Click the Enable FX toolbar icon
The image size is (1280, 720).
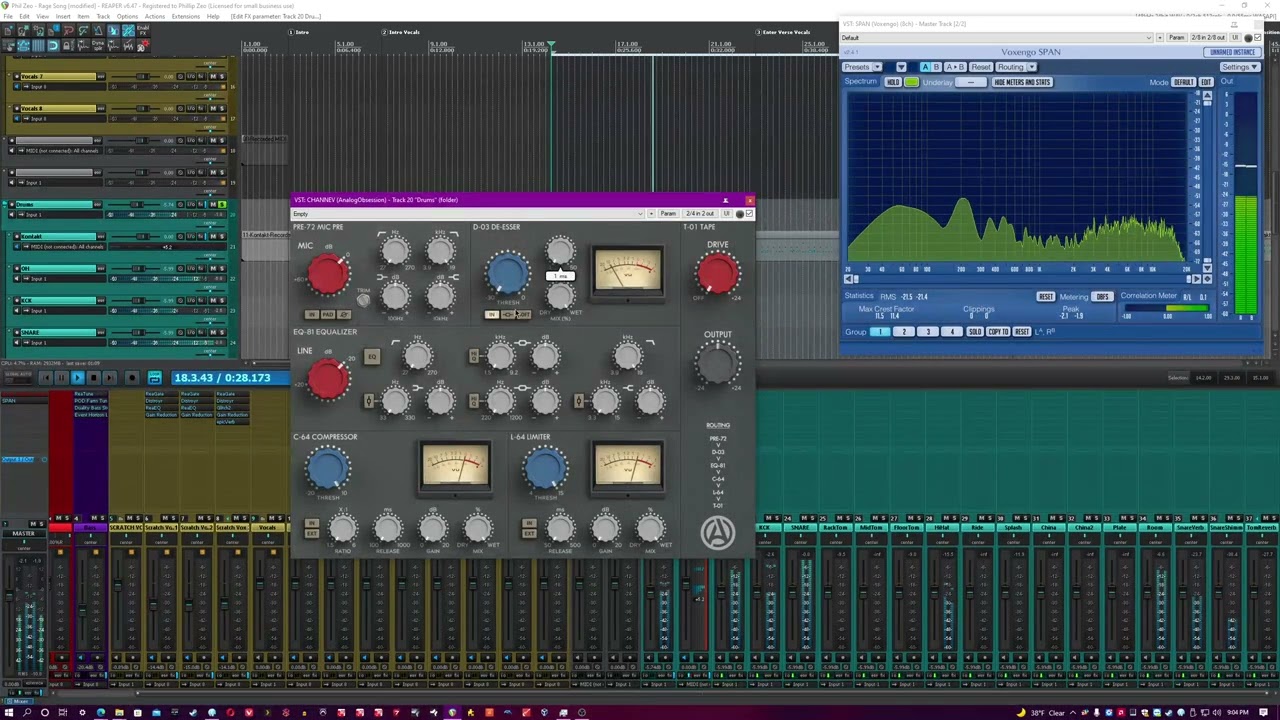(x=143, y=31)
